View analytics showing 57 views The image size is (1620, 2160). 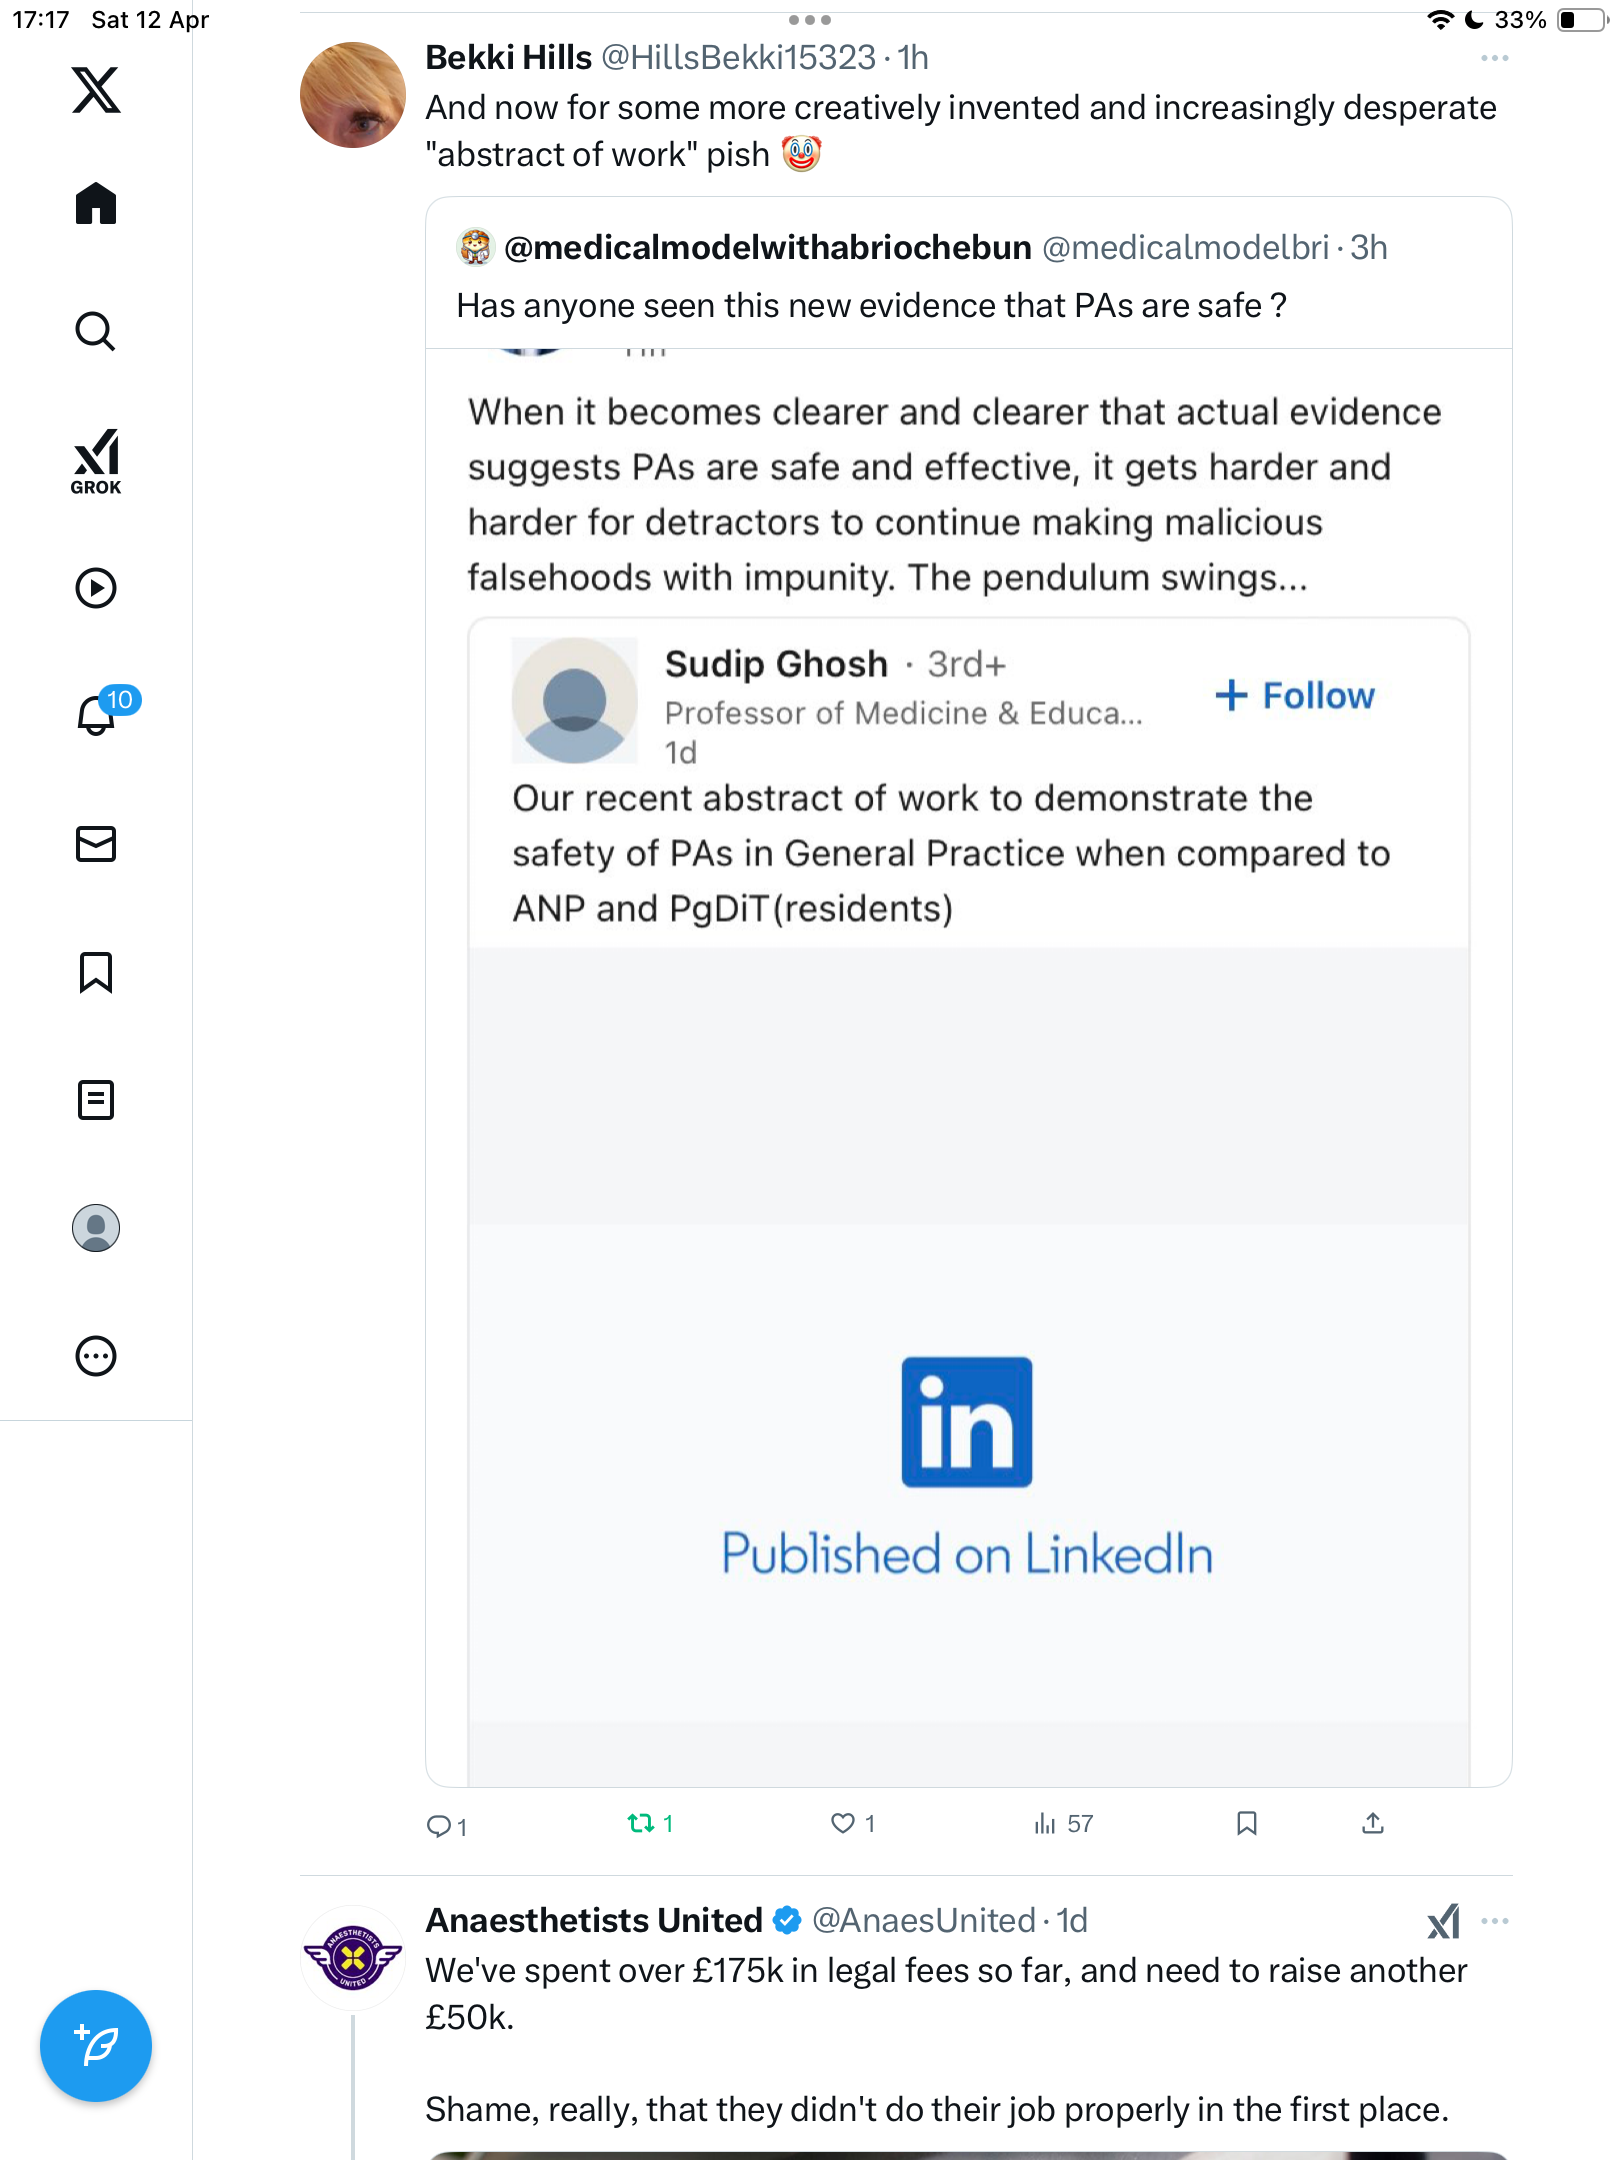1063,1823
